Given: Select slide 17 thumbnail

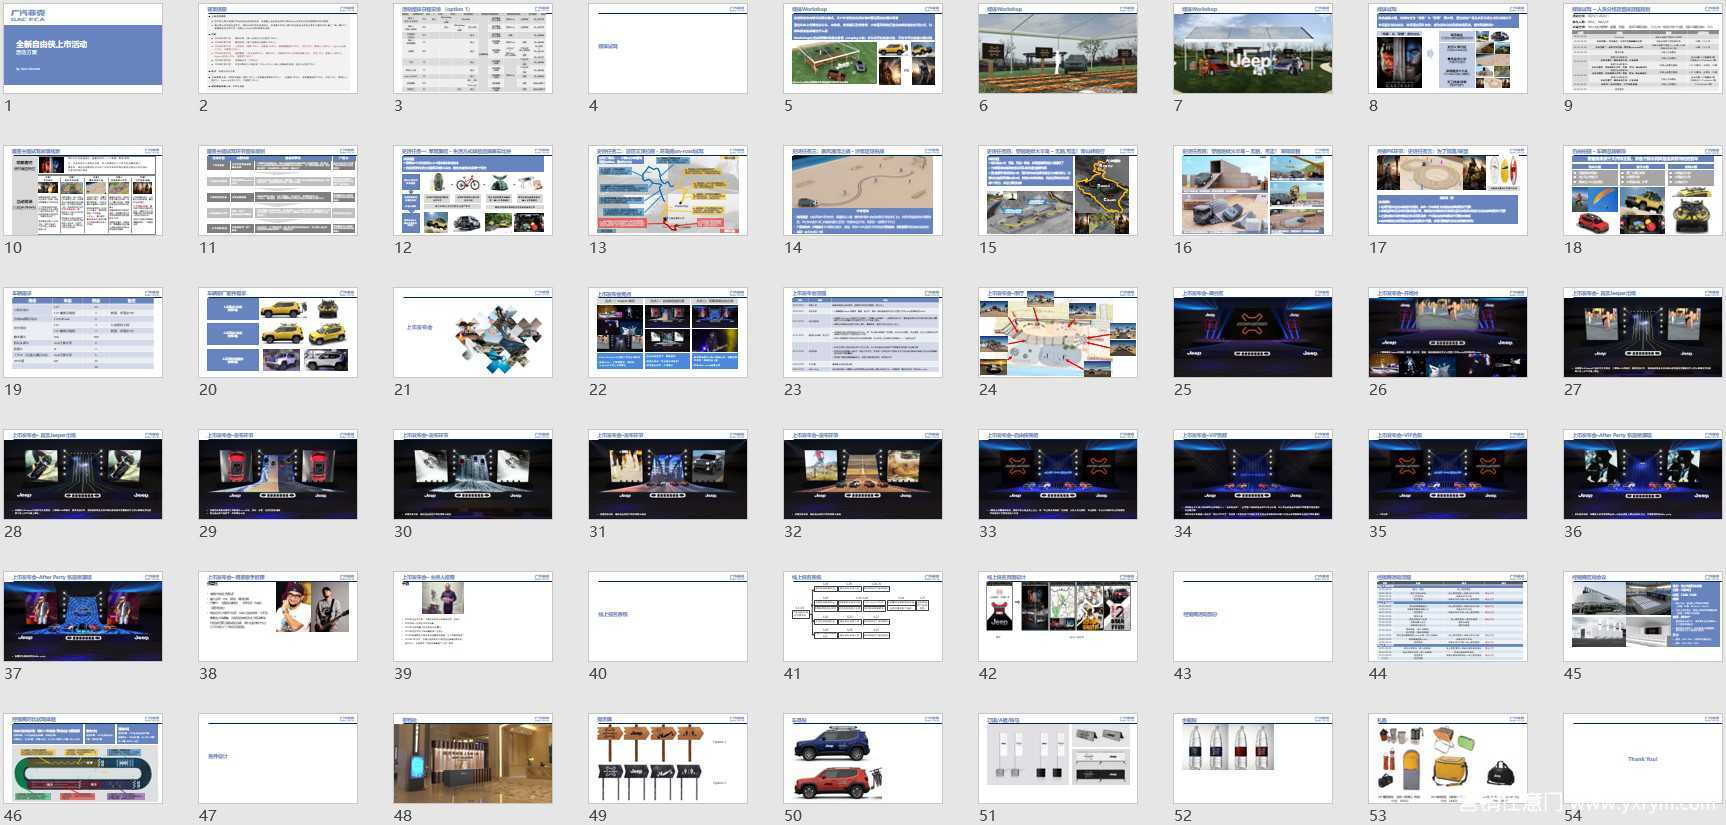Looking at the screenshot, I should point(1448,190).
